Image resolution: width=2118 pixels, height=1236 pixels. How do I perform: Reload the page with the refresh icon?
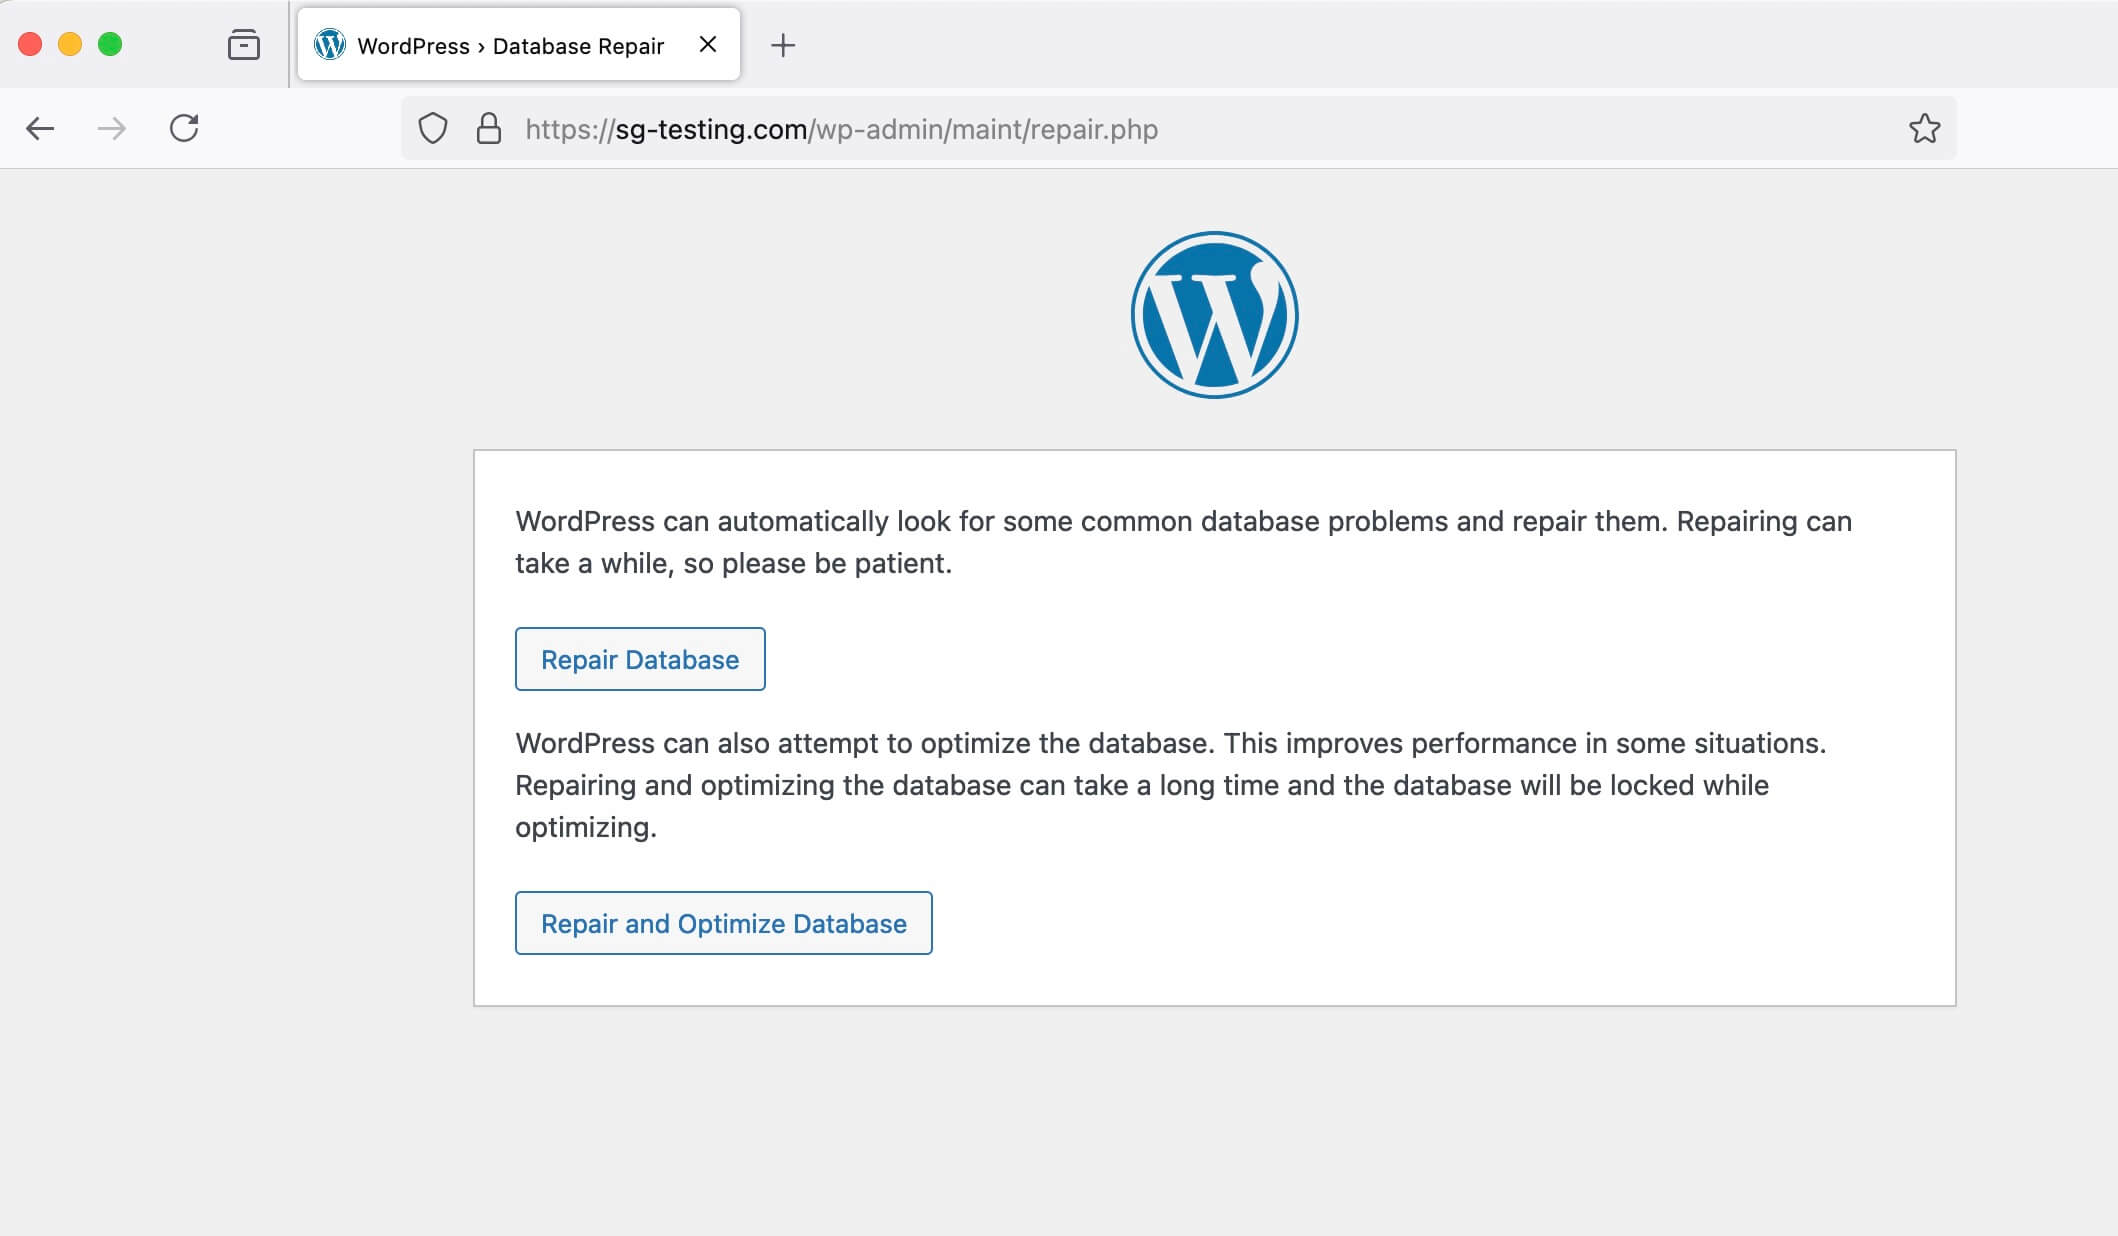click(x=184, y=128)
